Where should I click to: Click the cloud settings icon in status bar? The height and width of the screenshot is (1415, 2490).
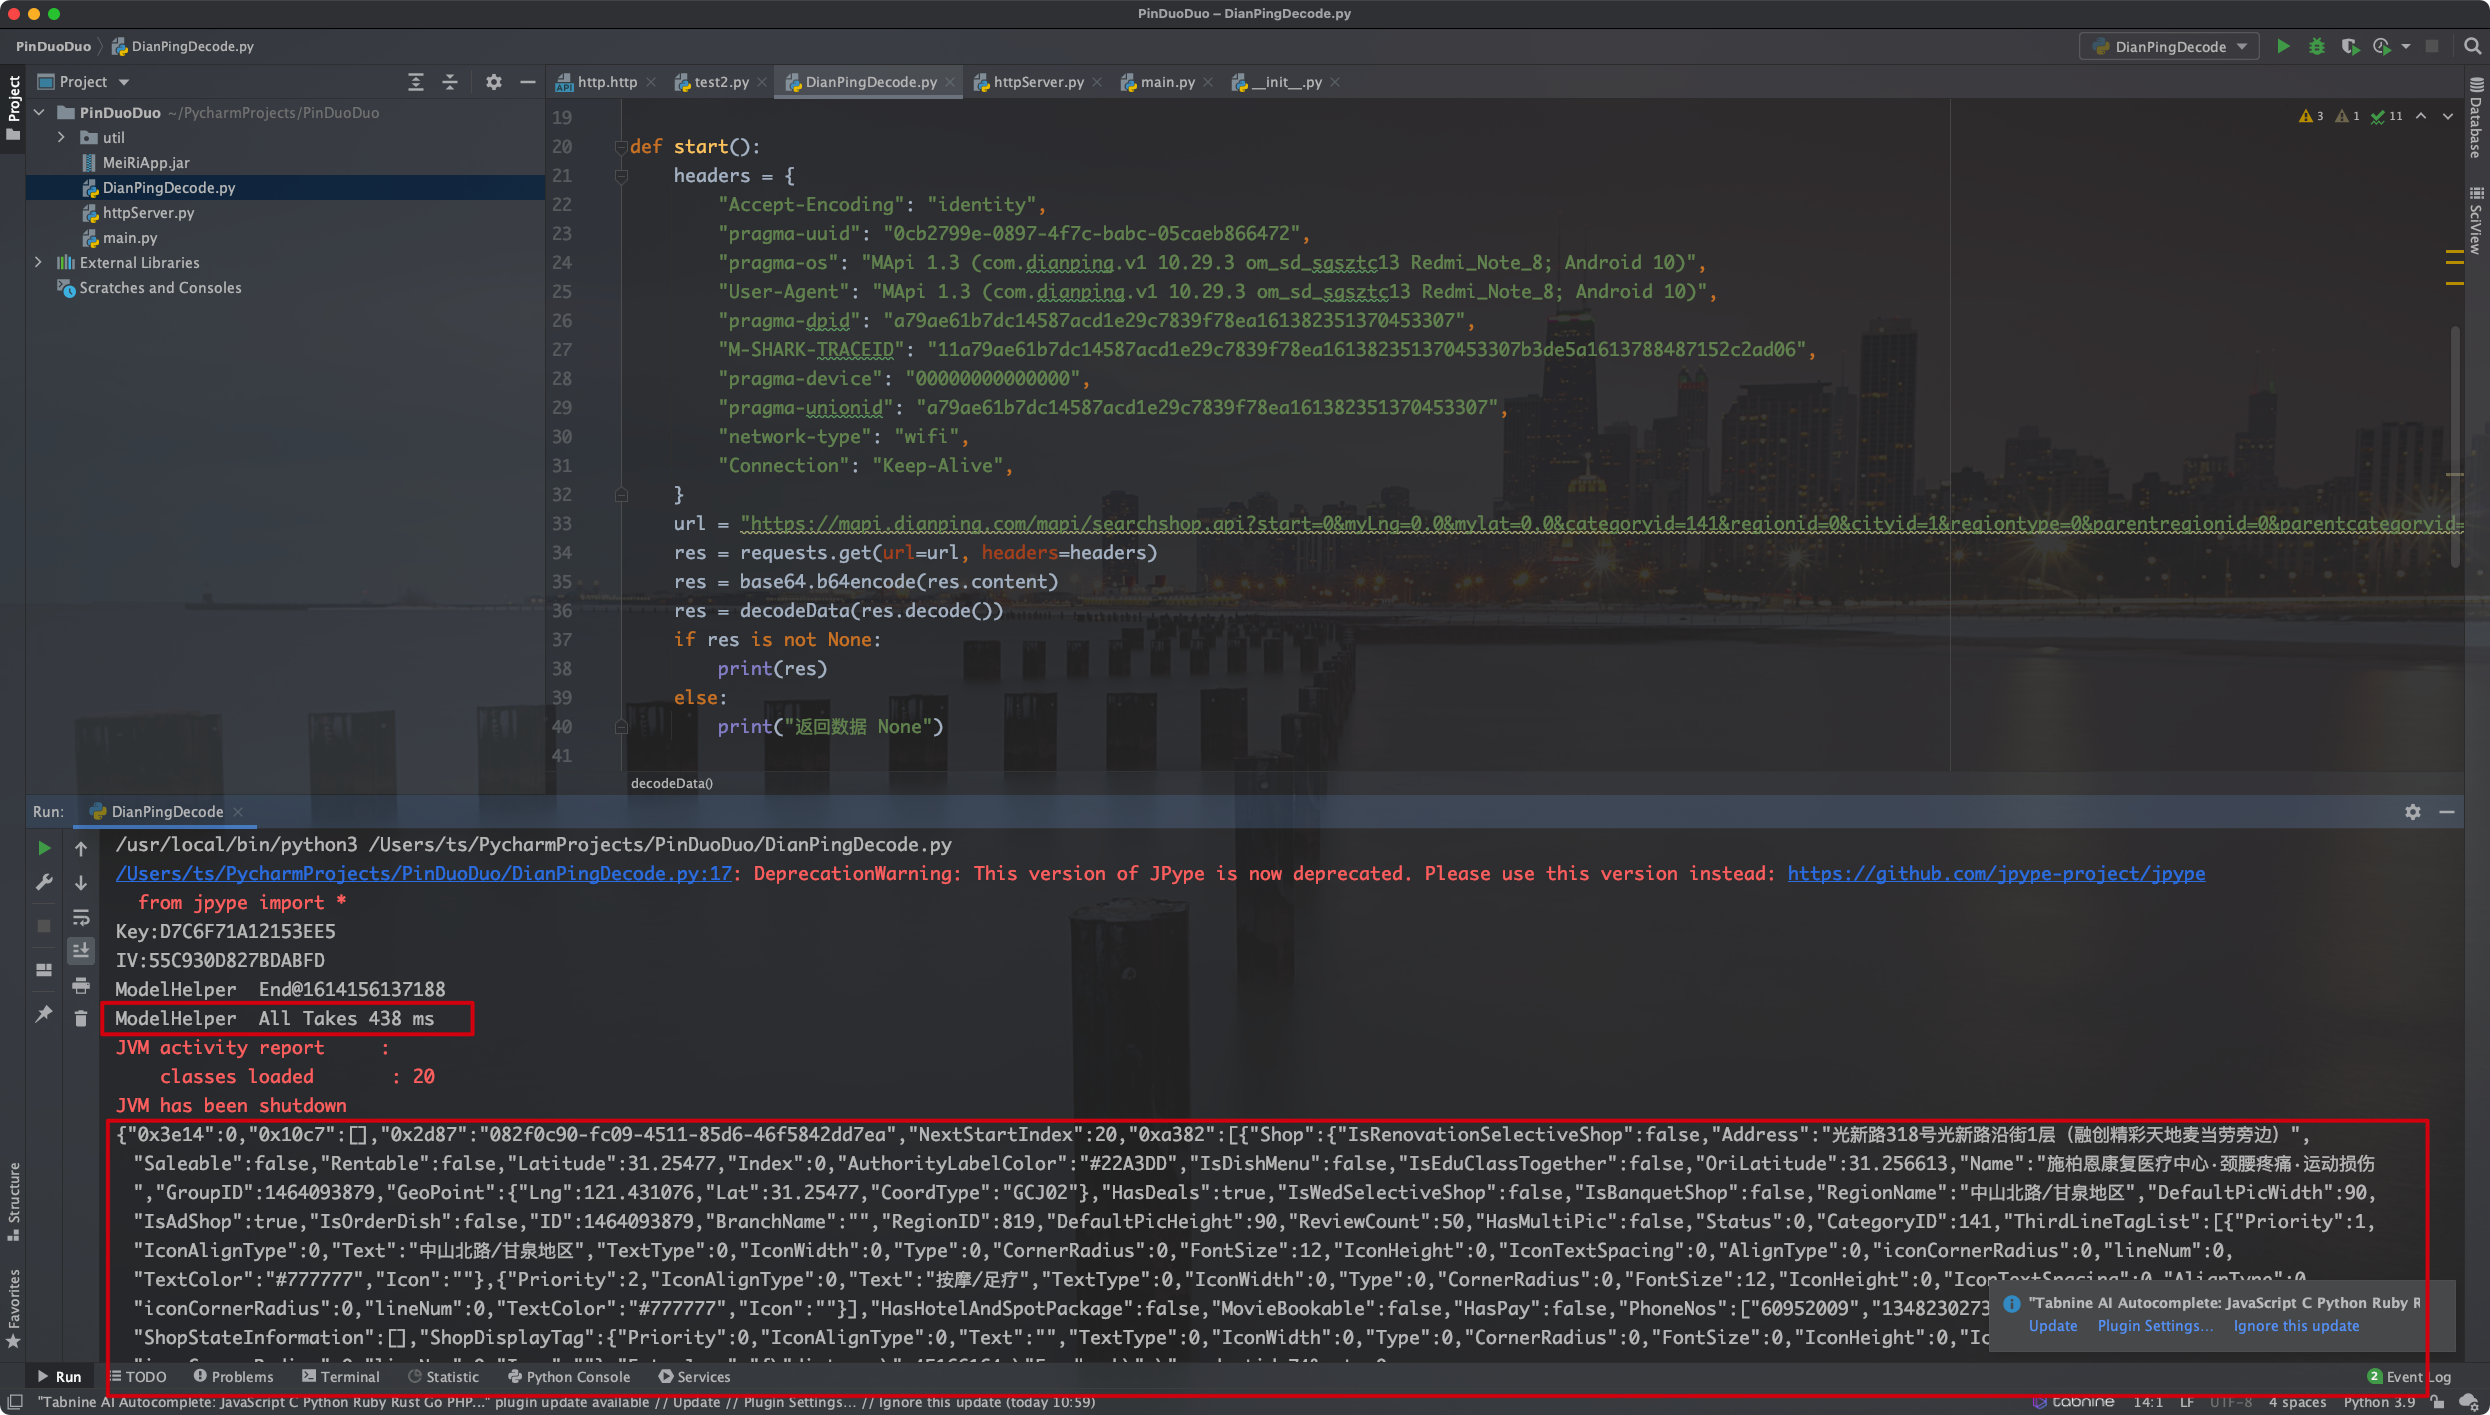tap(2468, 1402)
